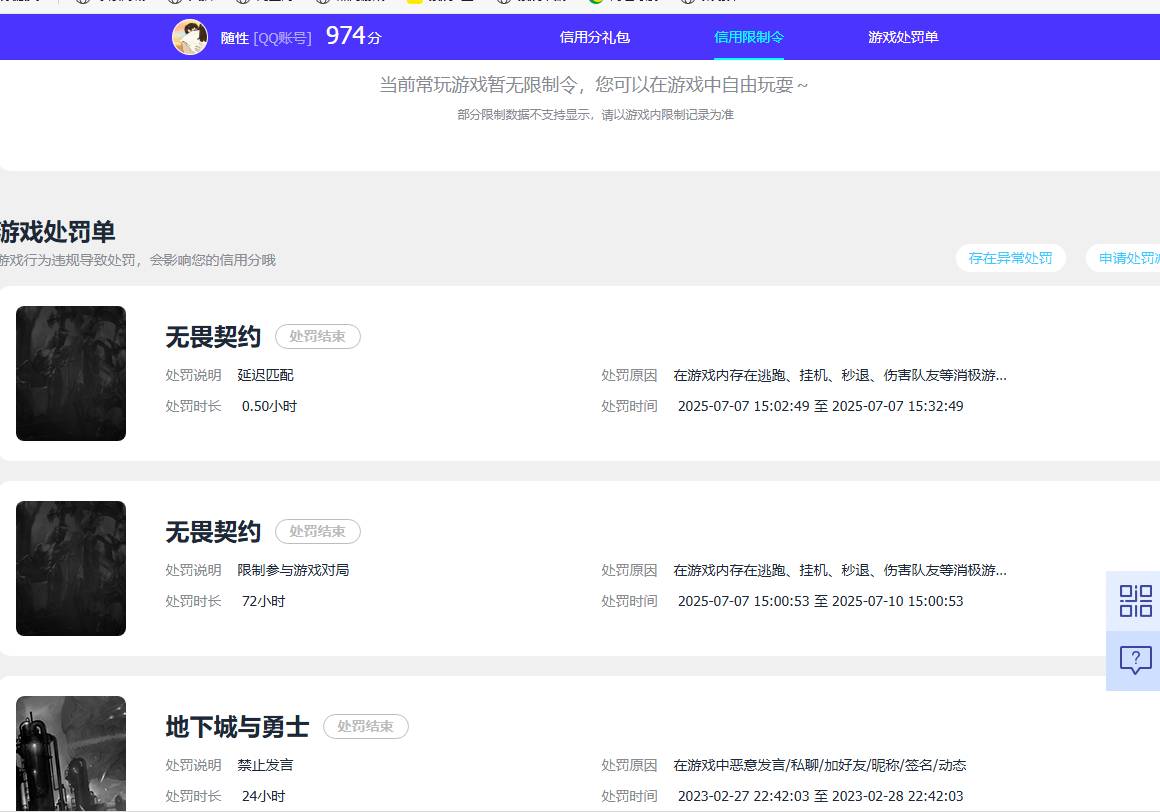1160x812 pixels.
Task: Click the 处罚结束 badge on the first 无畏契约 record
Action: pyautogui.click(x=318, y=336)
